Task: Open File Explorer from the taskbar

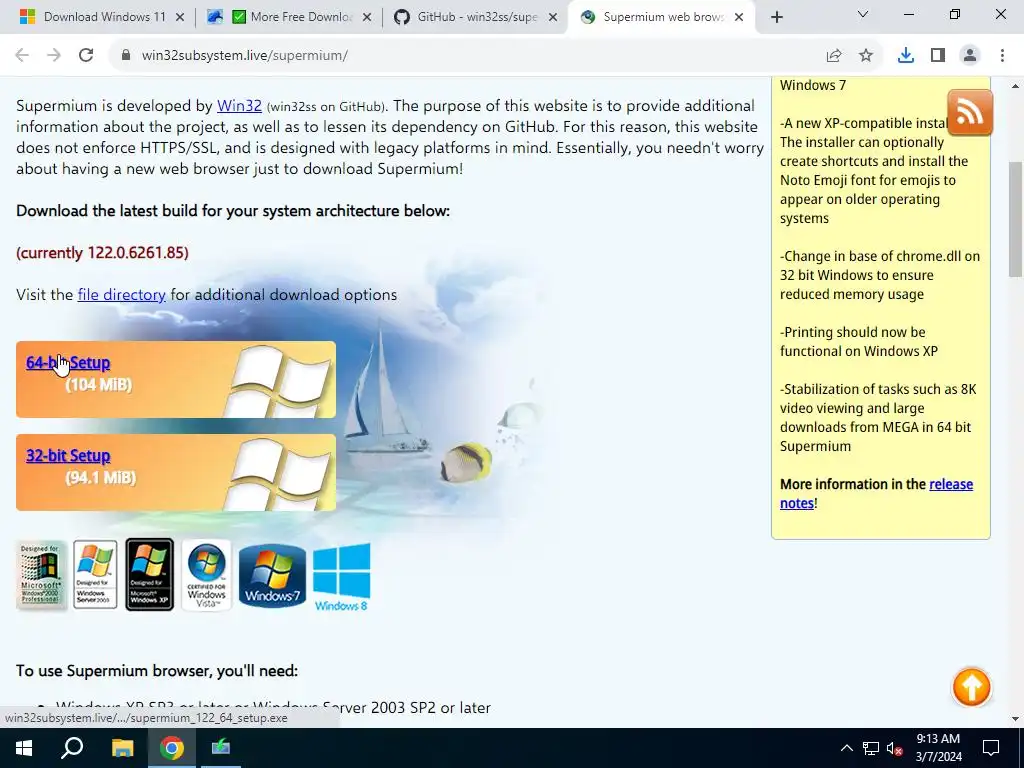Action: pos(122,748)
